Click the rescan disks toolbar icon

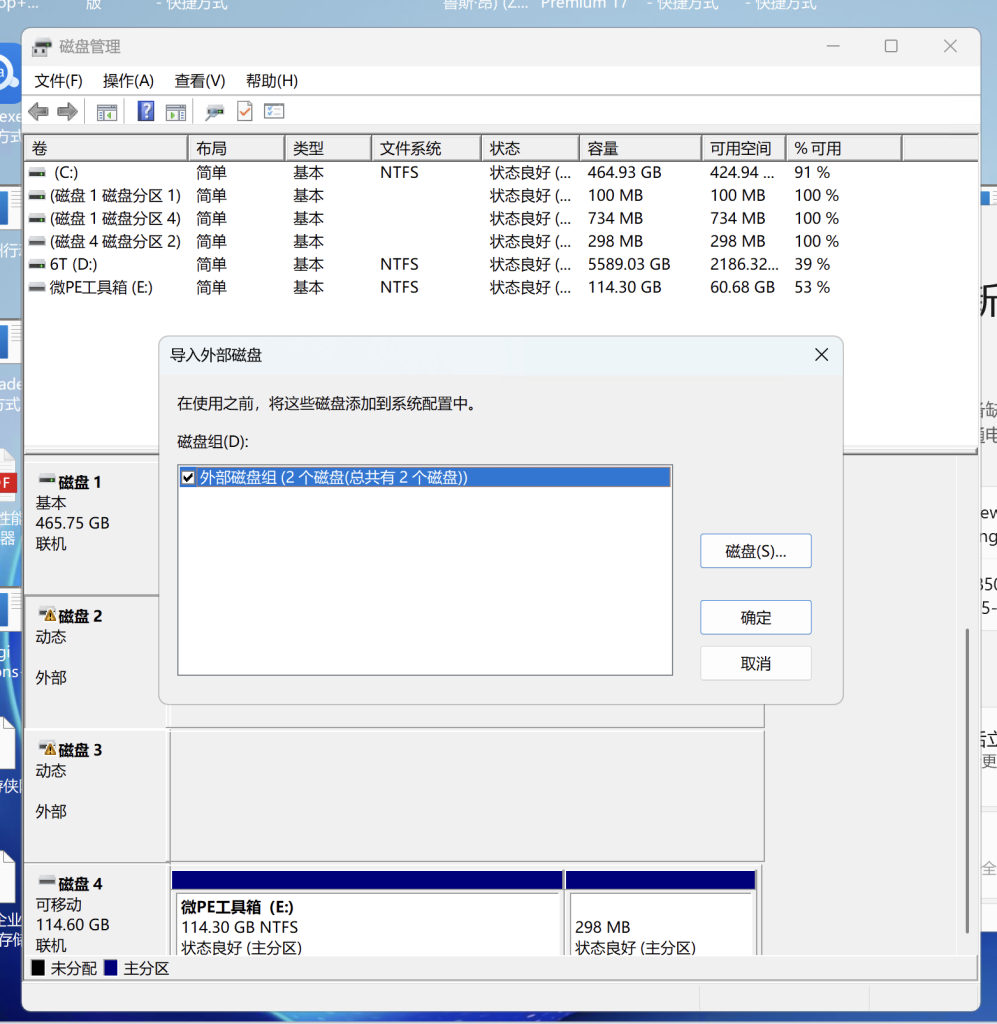coord(214,111)
